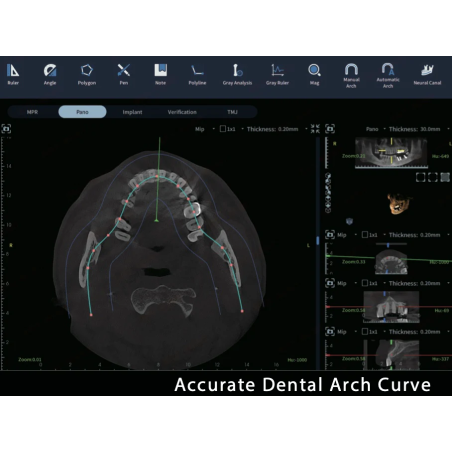The height and width of the screenshot is (452, 452).
Task: Click the Hu:-1000 readout in main view
Action: tap(297, 360)
